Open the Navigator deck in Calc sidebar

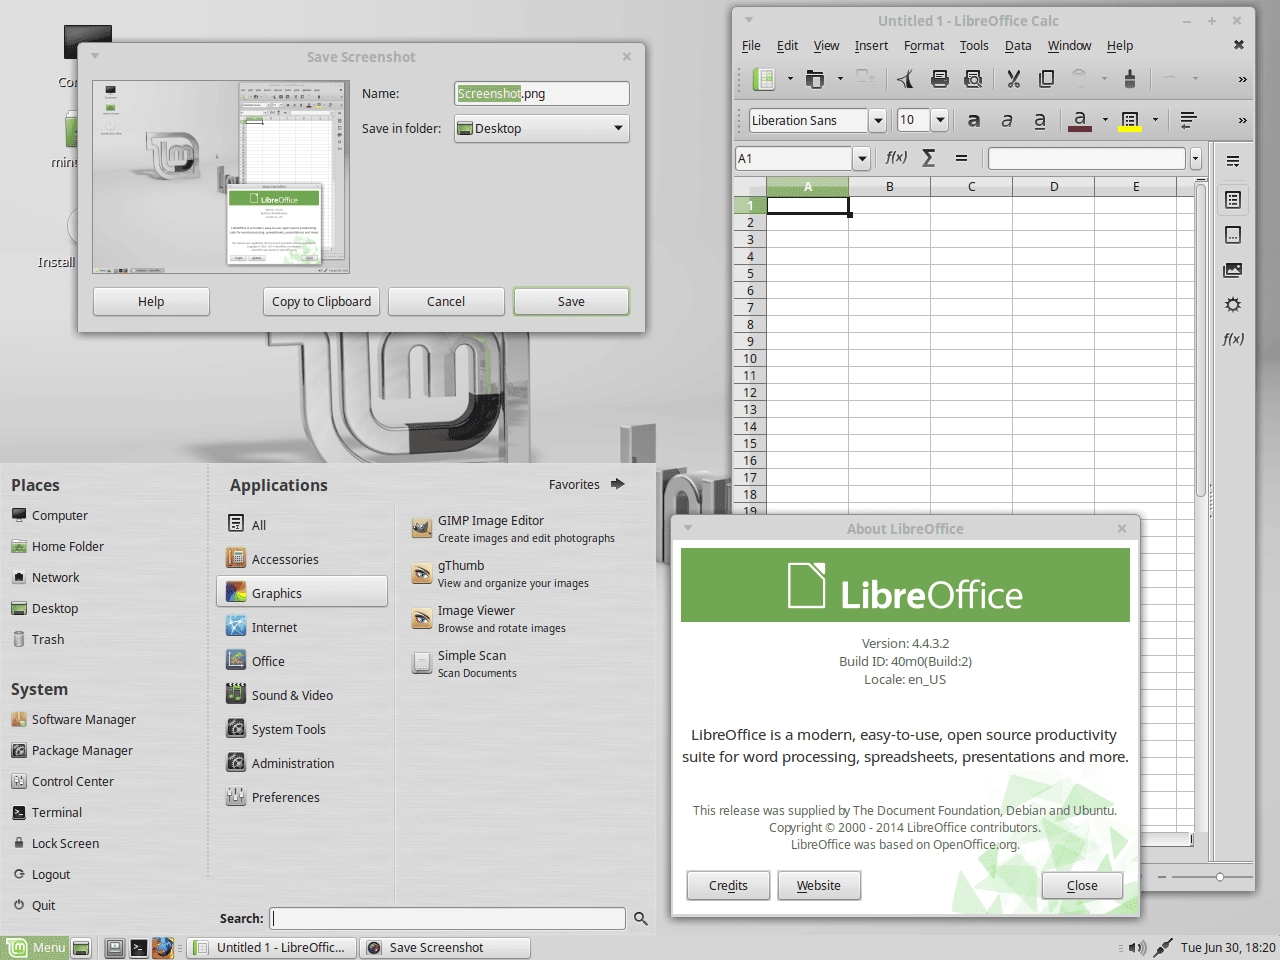coord(1233,305)
